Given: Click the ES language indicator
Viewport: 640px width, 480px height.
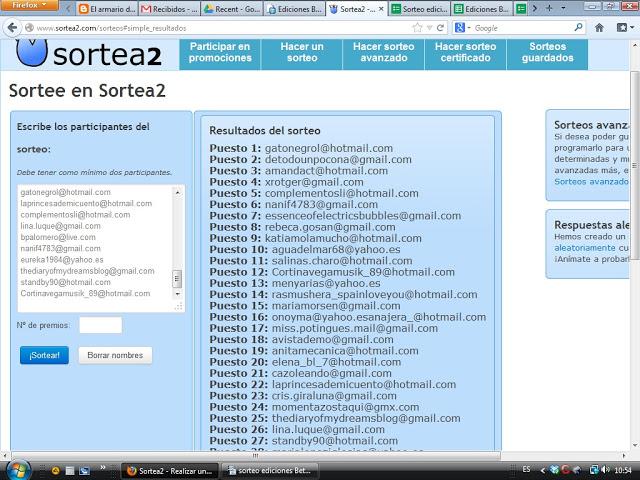Looking at the screenshot, I should (x=527, y=469).
